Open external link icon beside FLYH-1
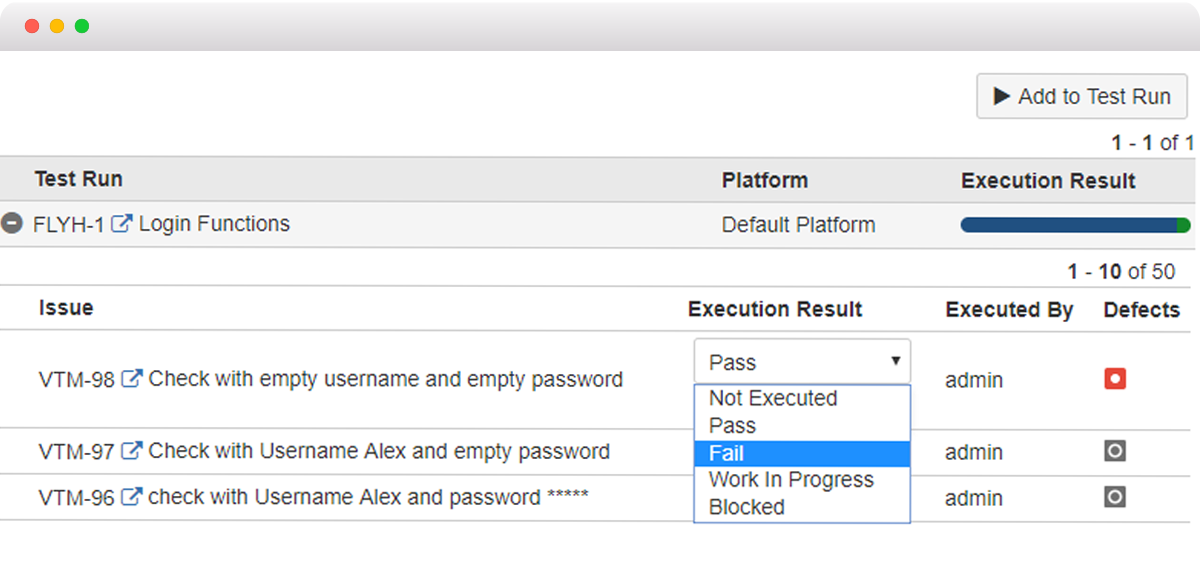This screenshot has height=575, width=1200. point(121,224)
